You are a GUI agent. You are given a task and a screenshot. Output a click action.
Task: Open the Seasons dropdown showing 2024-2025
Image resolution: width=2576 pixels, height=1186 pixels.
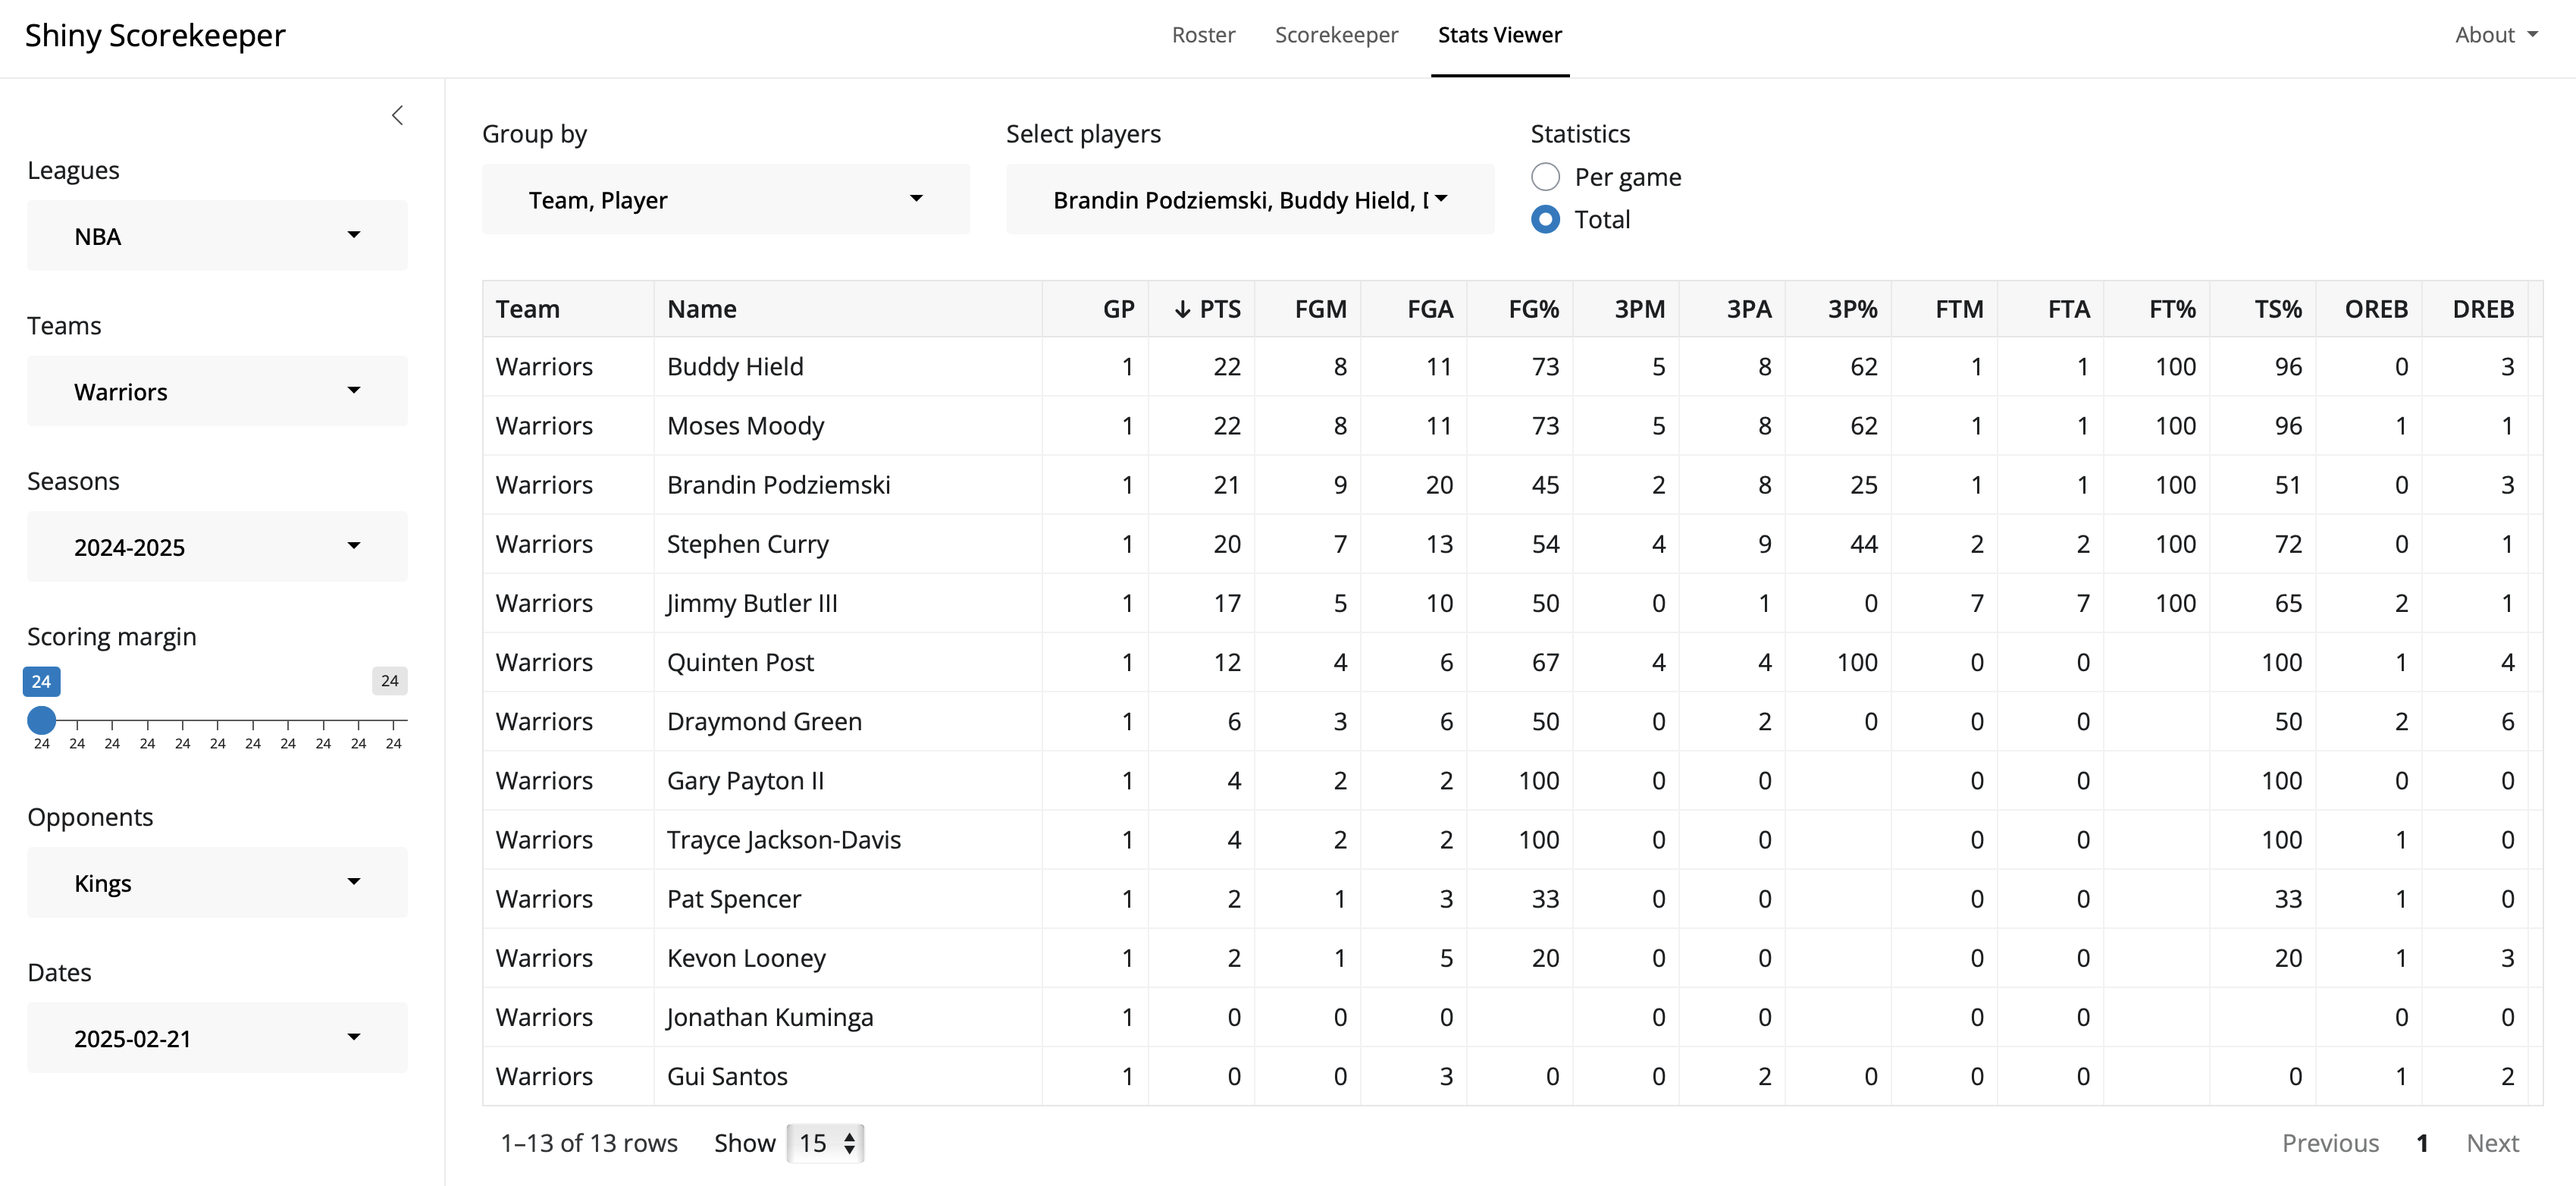click(217, 546)
